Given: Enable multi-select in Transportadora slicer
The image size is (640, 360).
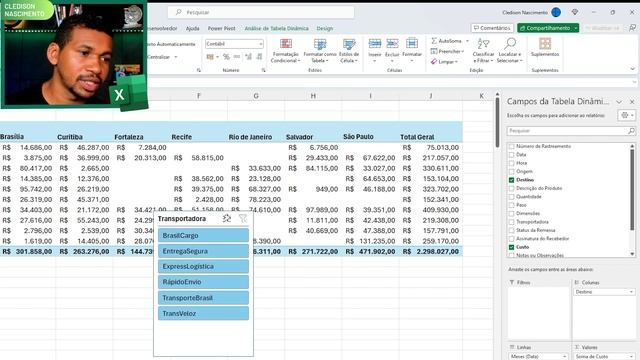Looking at the screenshot, I should click(227, 219).
